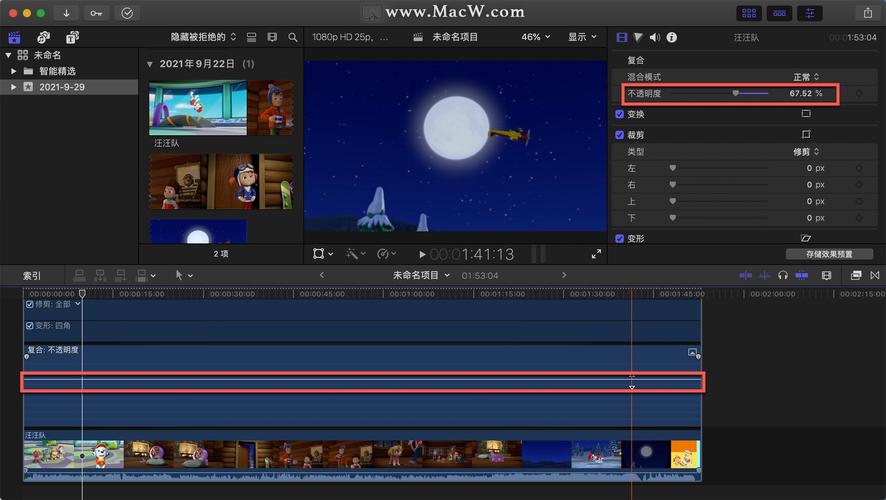Show the browser layout button
This screenshot has width=886, height=500.
pyautogui.click(x=749, y=13)
